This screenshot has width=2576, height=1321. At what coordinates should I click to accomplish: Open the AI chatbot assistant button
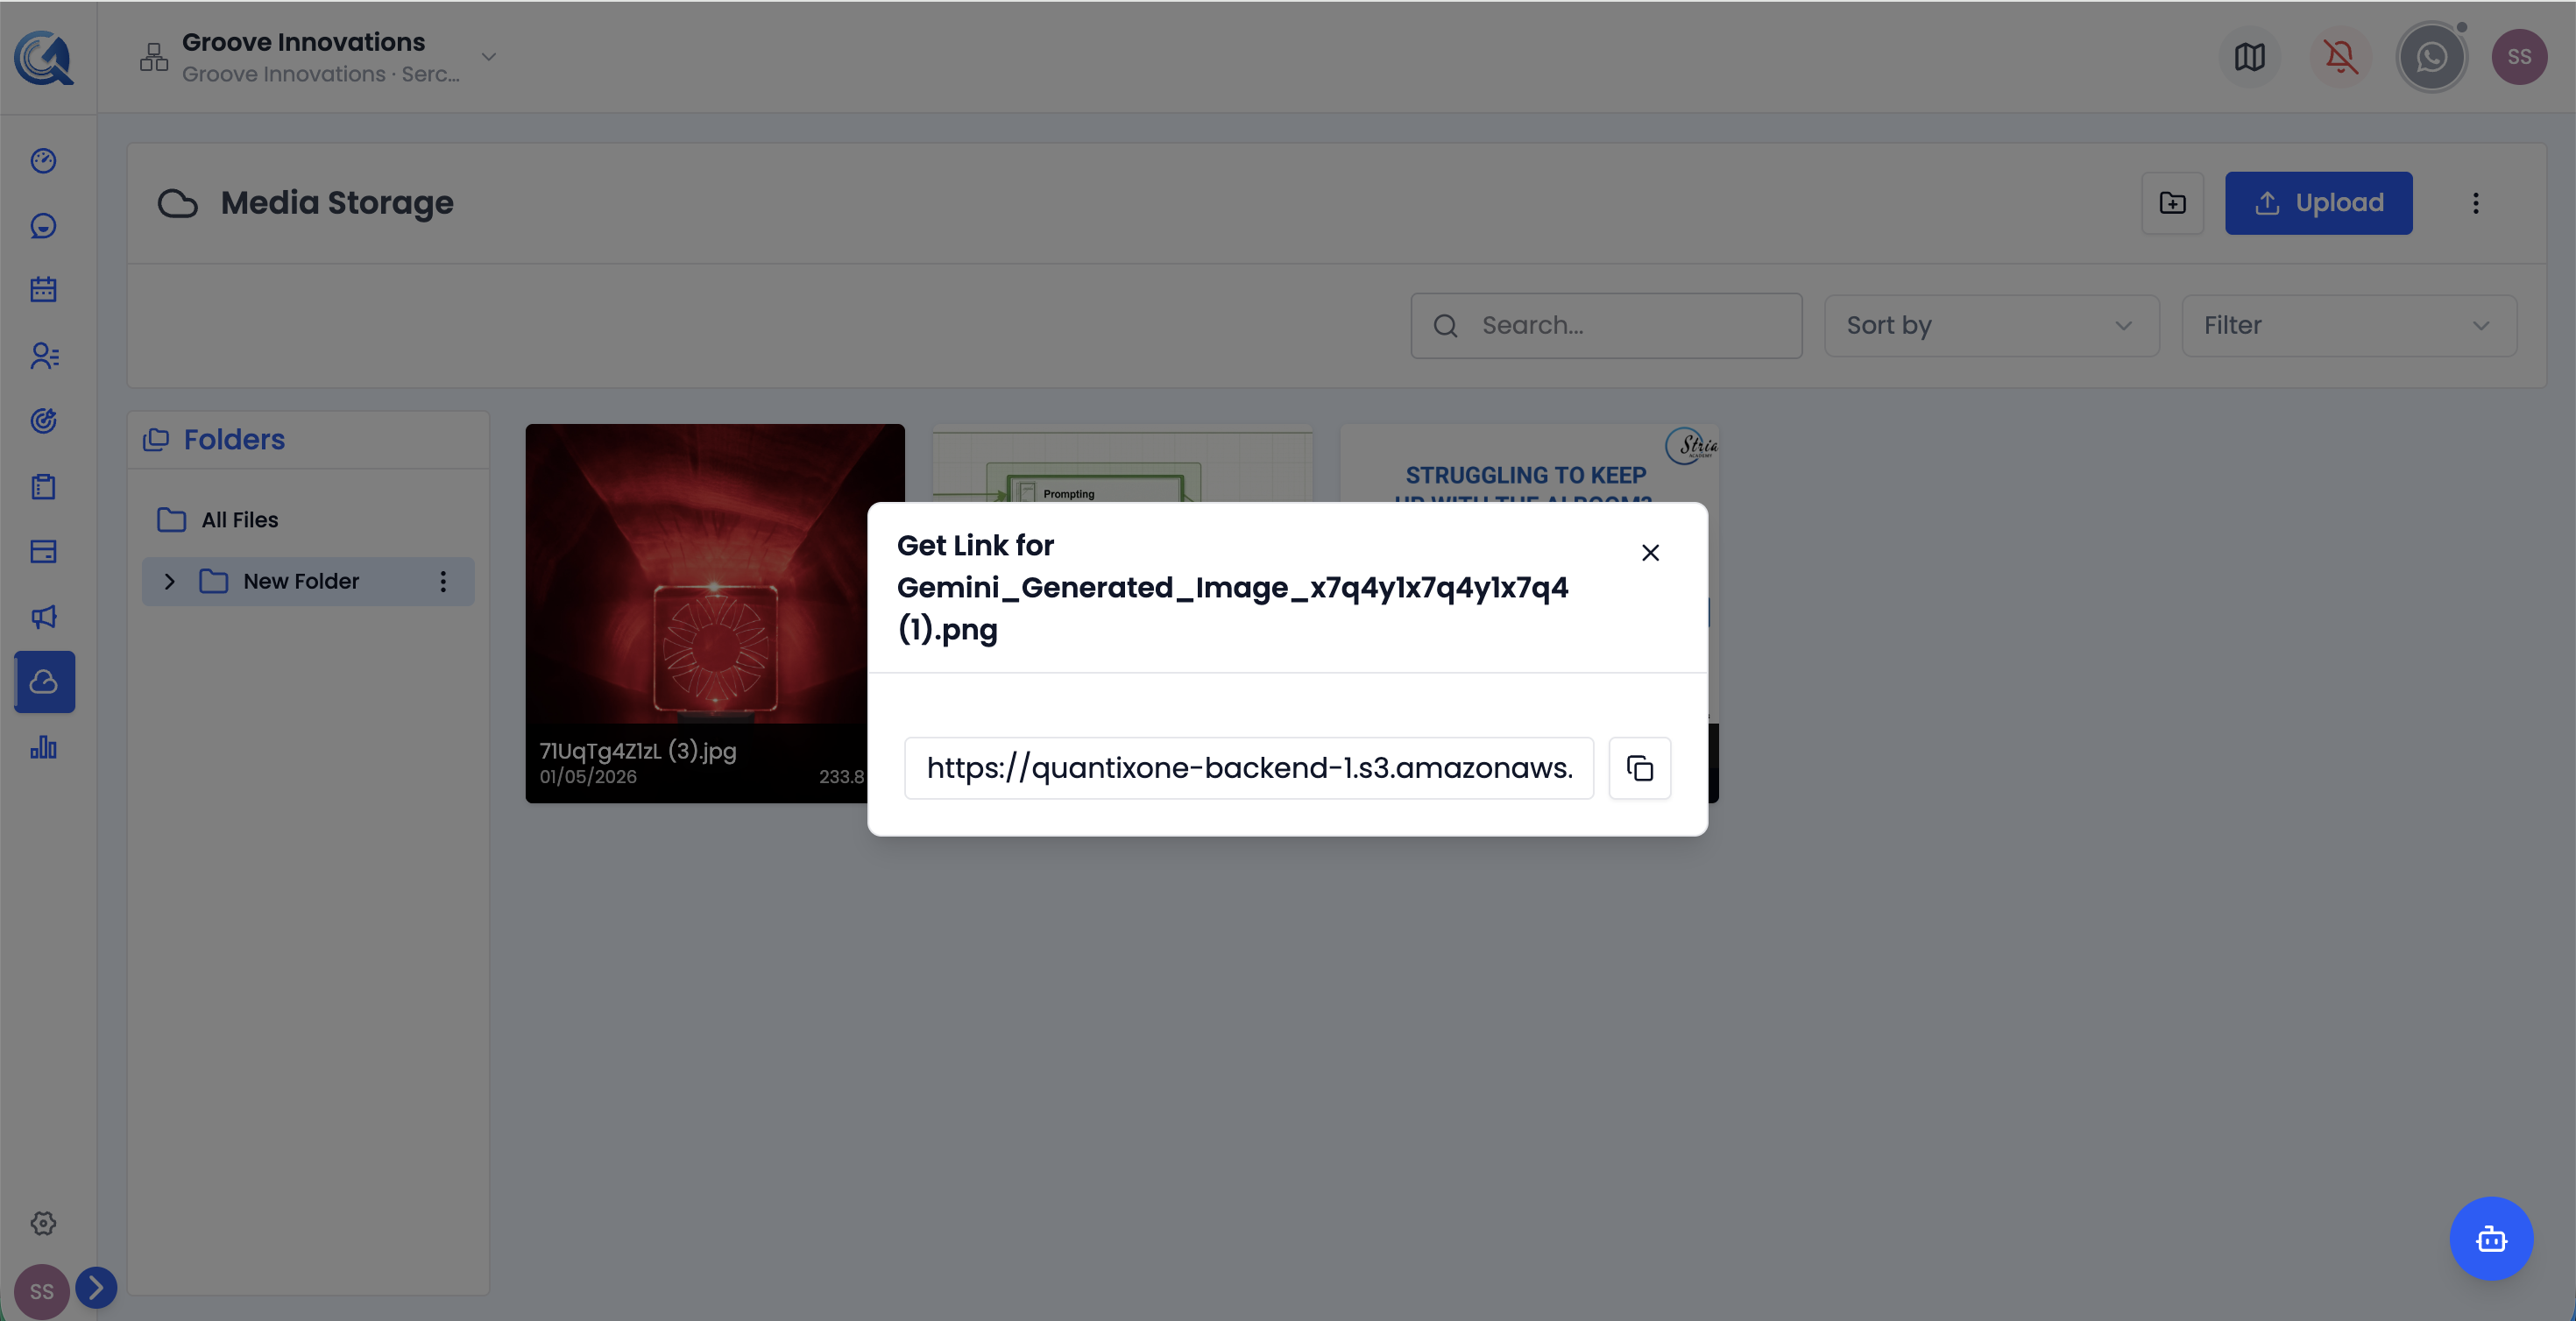[x=2490, y=1238]
